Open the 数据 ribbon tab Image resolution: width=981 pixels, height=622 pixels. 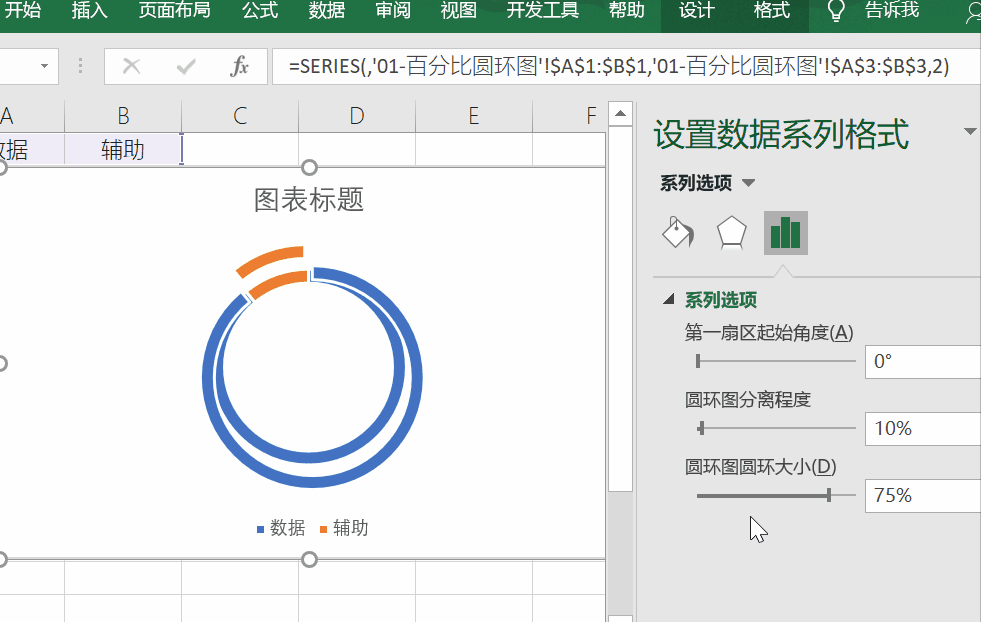point(327,10)
